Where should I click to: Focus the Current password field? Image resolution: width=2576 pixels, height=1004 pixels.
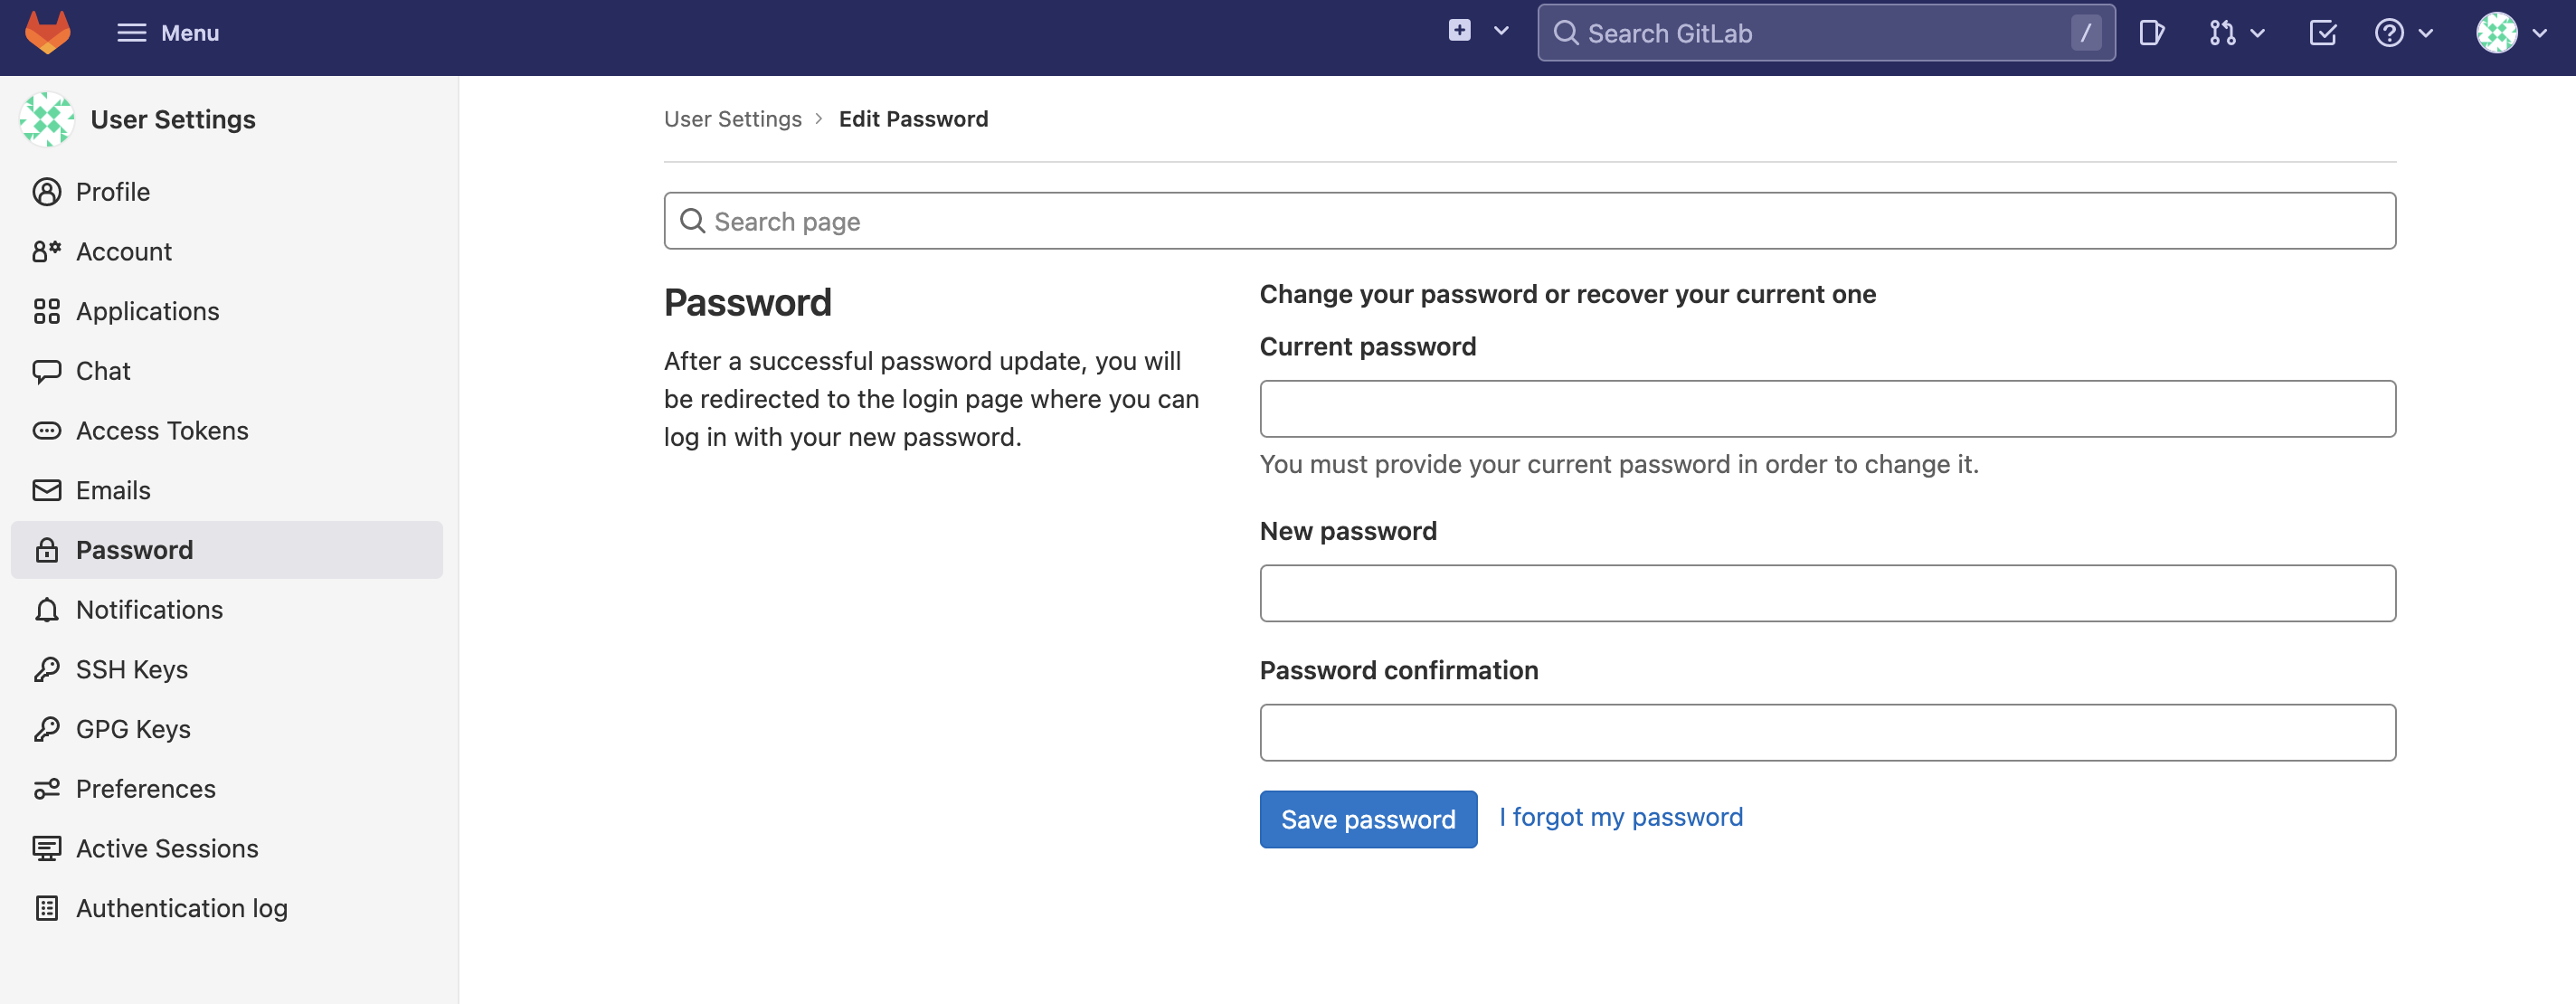(x=1827, y=409)
